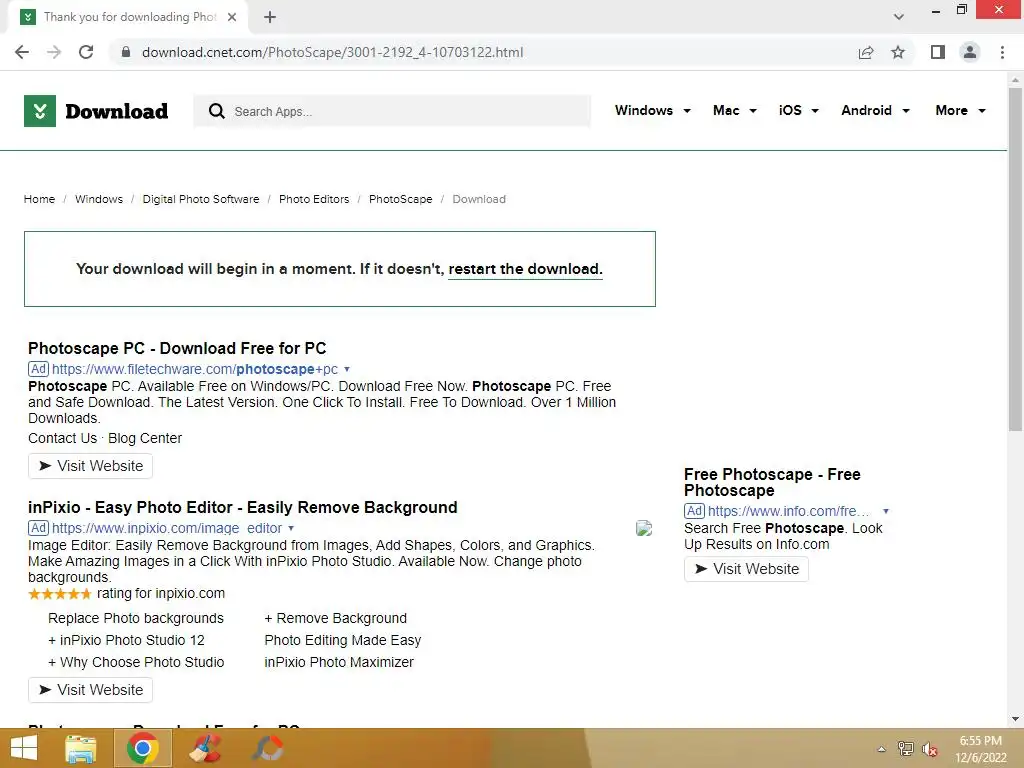Click '+ inPixio Photo Studio 12' link
The height and width of the screenshot is (768, 1024).
126,640
